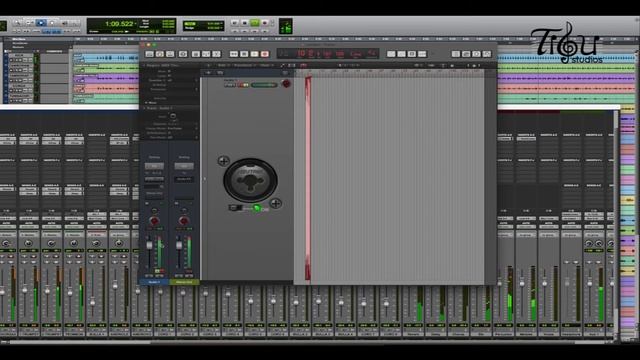Select the highlighted Selector tool in Pro Tools
640x360 pixels.
pos(41,22)
